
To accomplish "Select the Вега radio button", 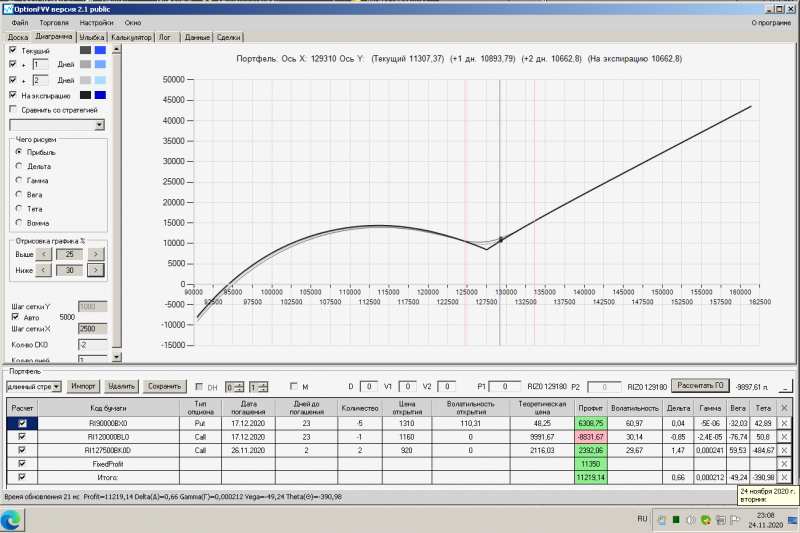I will point(19,194).
